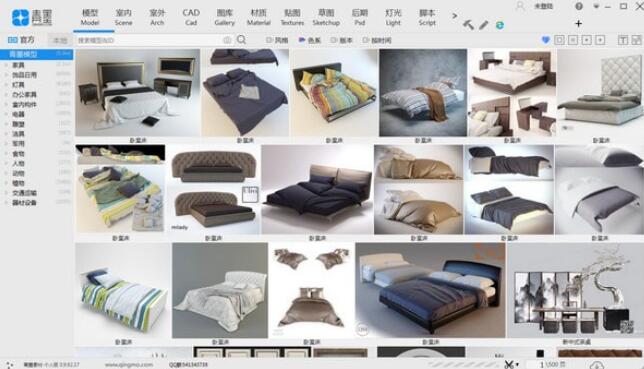
Task: Open the help question mark icon
Action: 579,6
